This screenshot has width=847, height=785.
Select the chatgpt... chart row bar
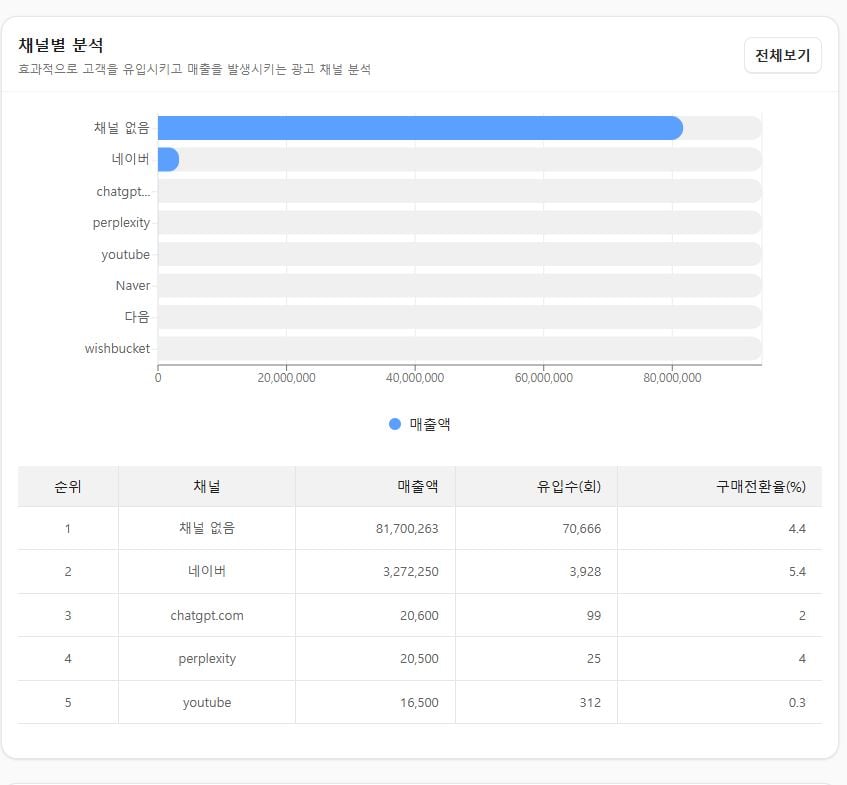coord(460,191)
